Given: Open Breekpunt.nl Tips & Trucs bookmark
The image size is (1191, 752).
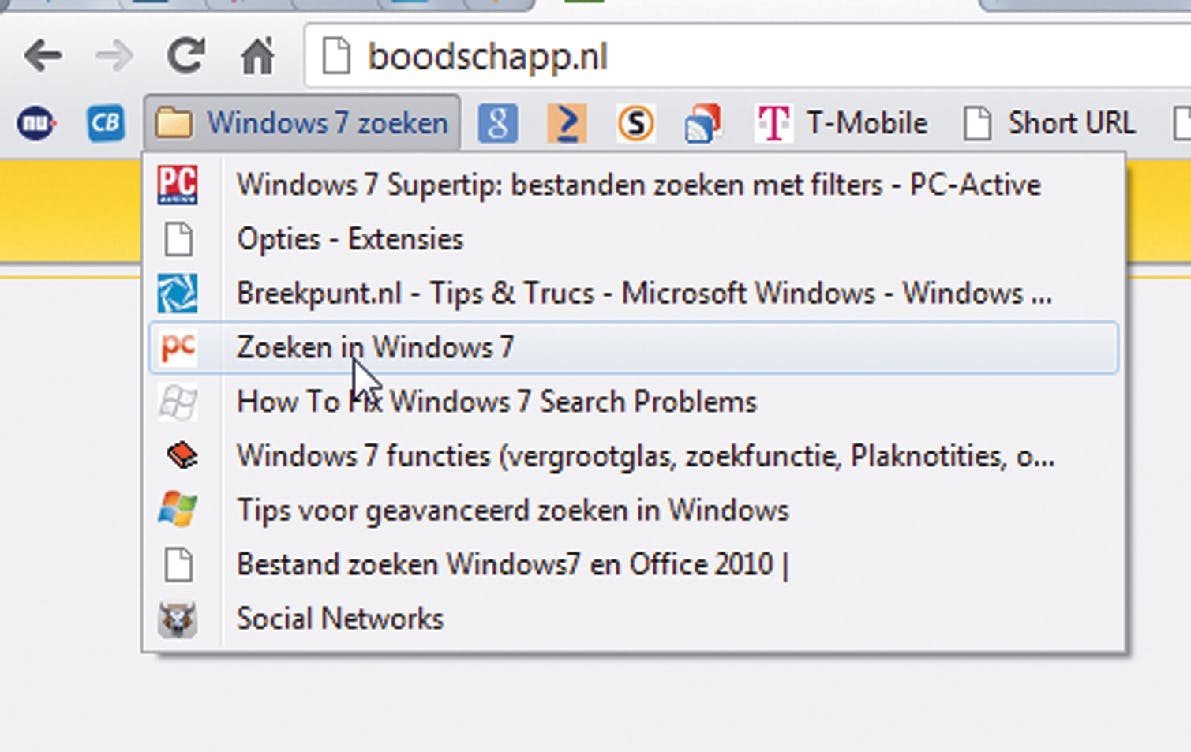Looking at the screenshot, I should click(x=643, y=294).
